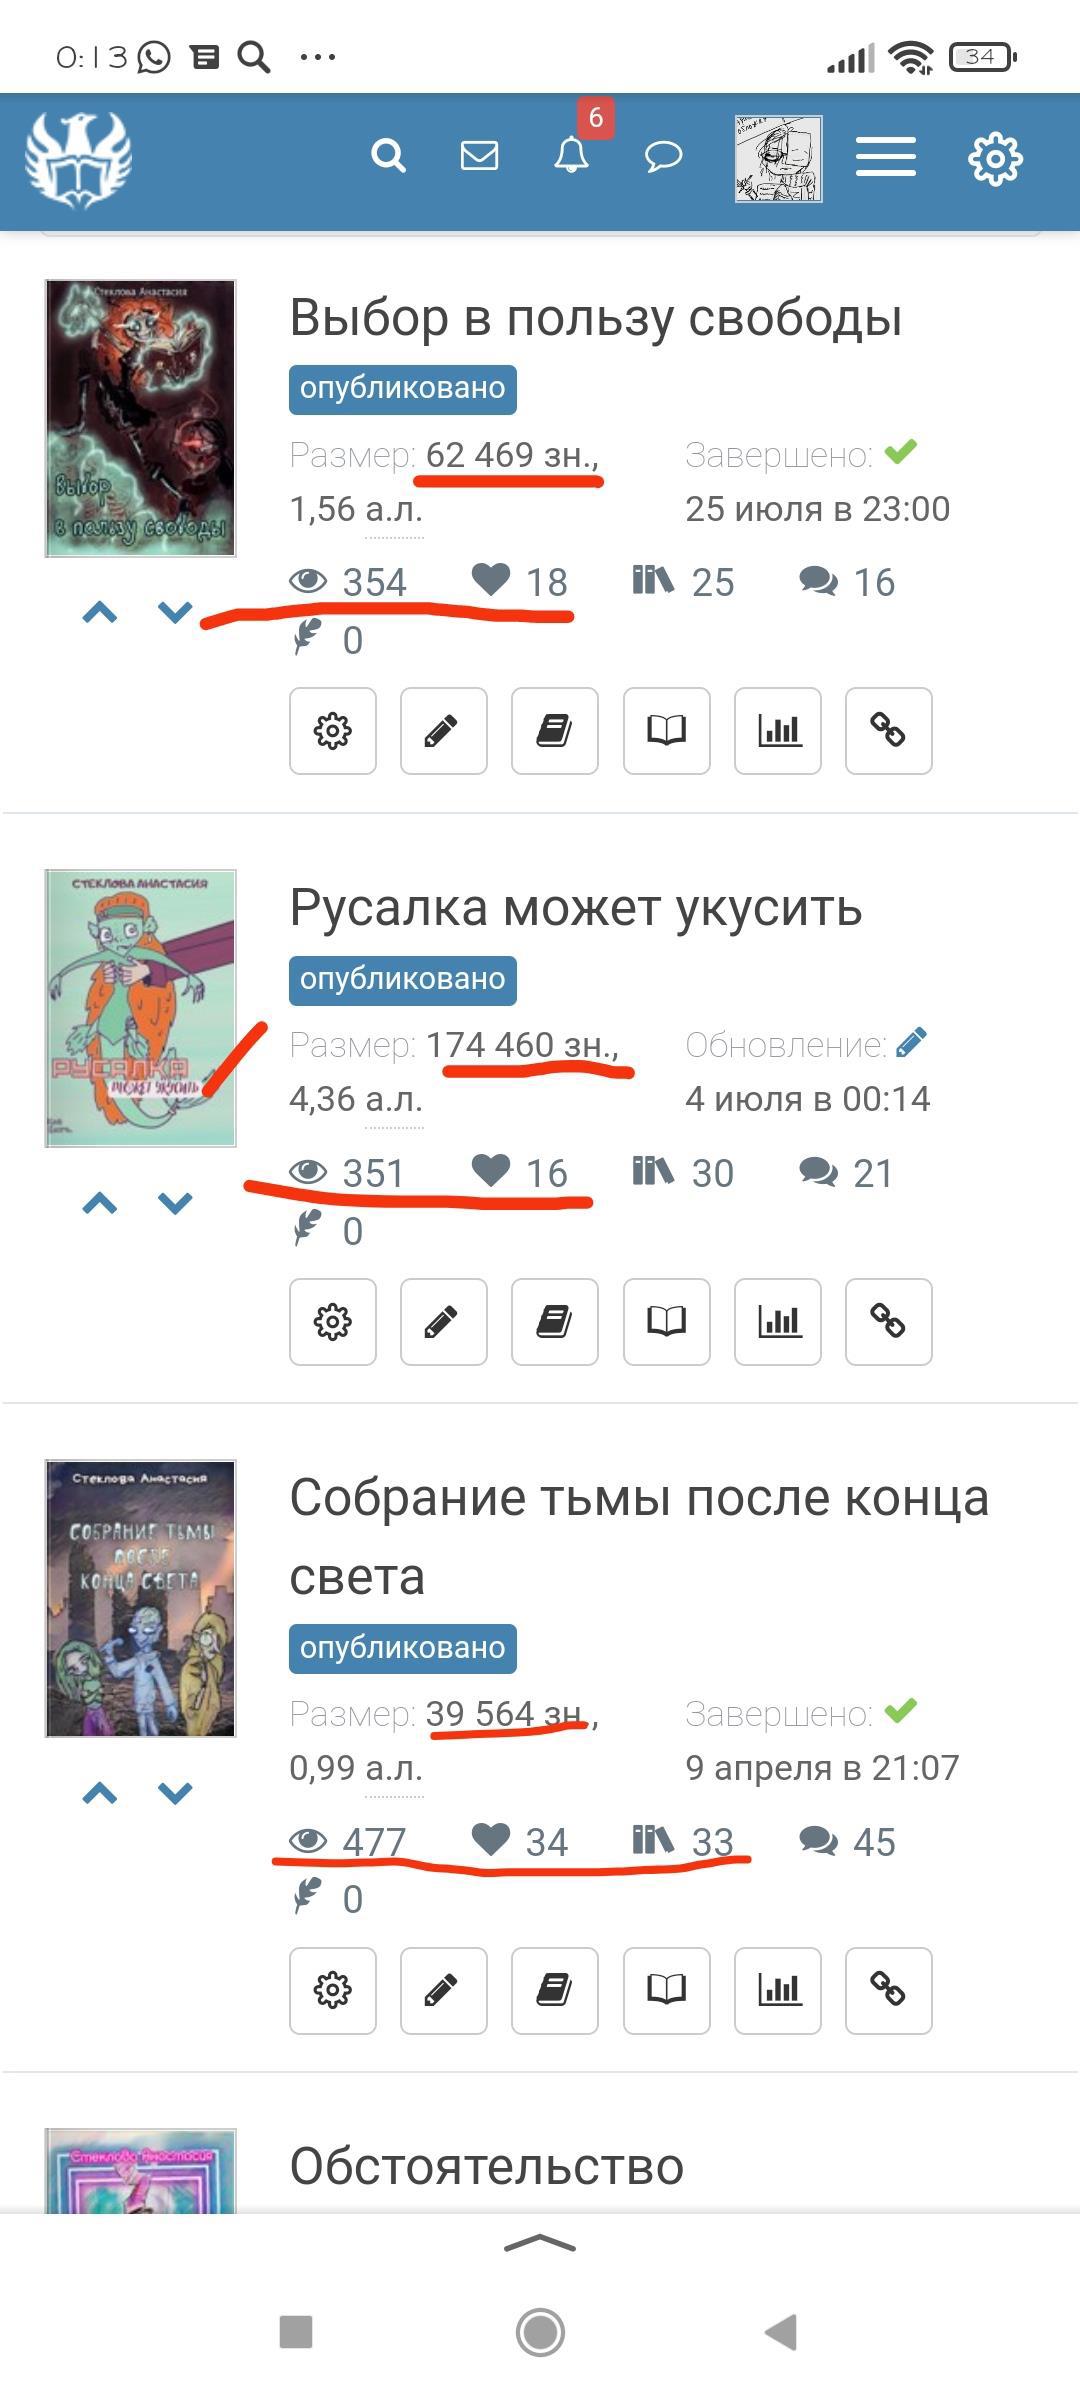The image size is (1080, 2400).
Task: Open the reading view for Выбор в пользу свободы
Action: point(666,731)
